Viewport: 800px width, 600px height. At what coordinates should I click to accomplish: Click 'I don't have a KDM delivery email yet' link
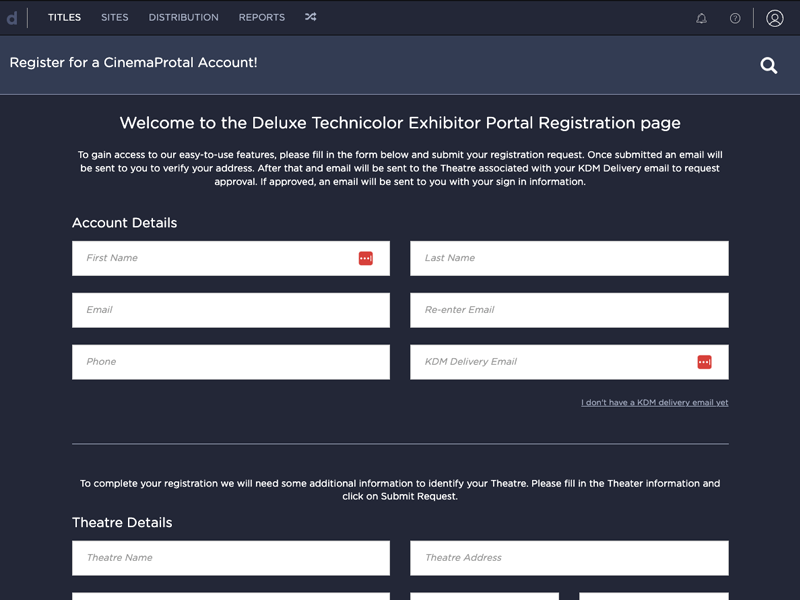(x=655, y=403)
